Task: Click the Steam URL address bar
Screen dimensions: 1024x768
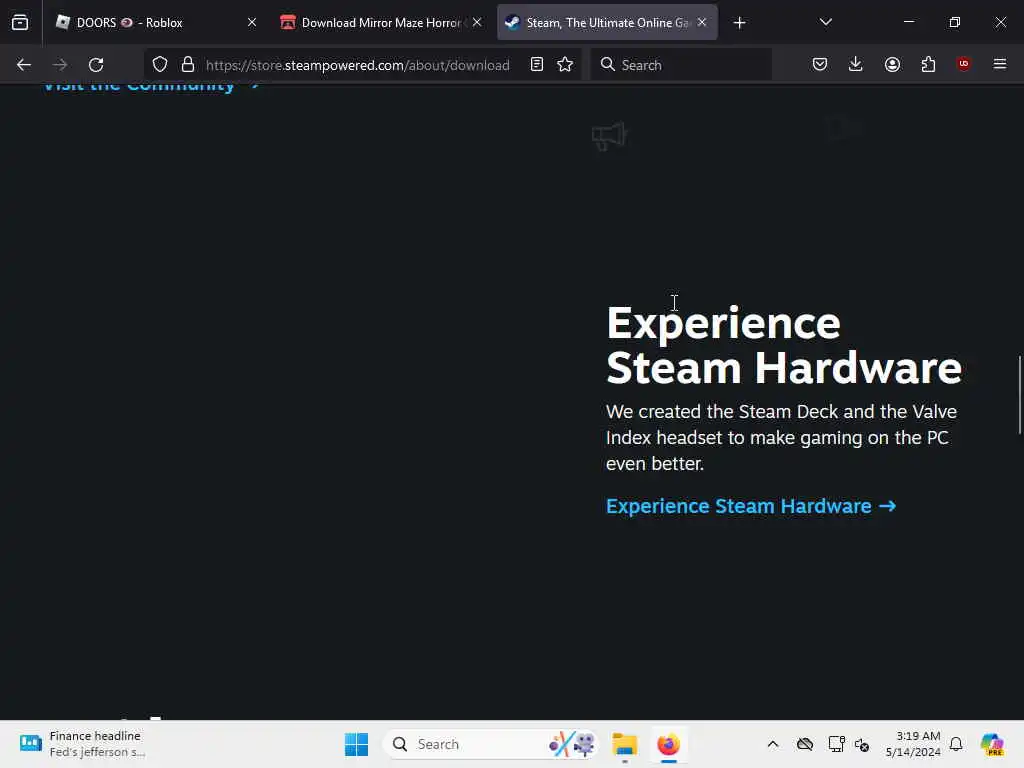Action: point(358,65)
